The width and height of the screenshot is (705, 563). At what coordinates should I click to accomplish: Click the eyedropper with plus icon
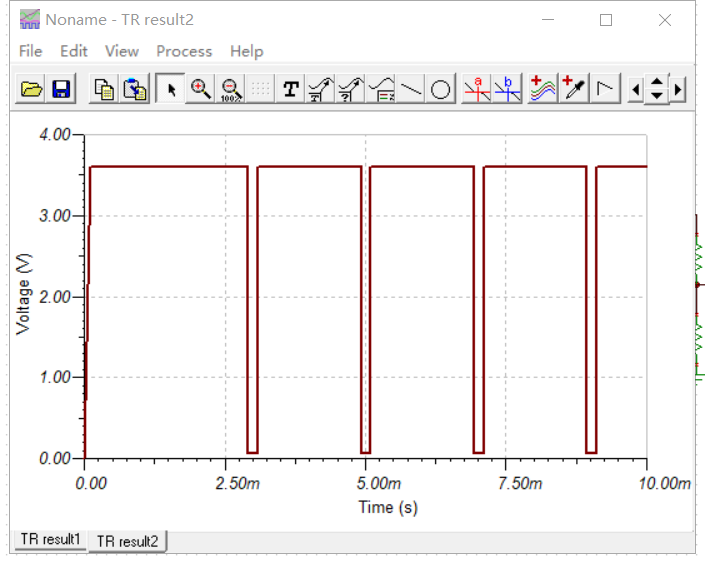pyautogui.click(x=573, y=89)
